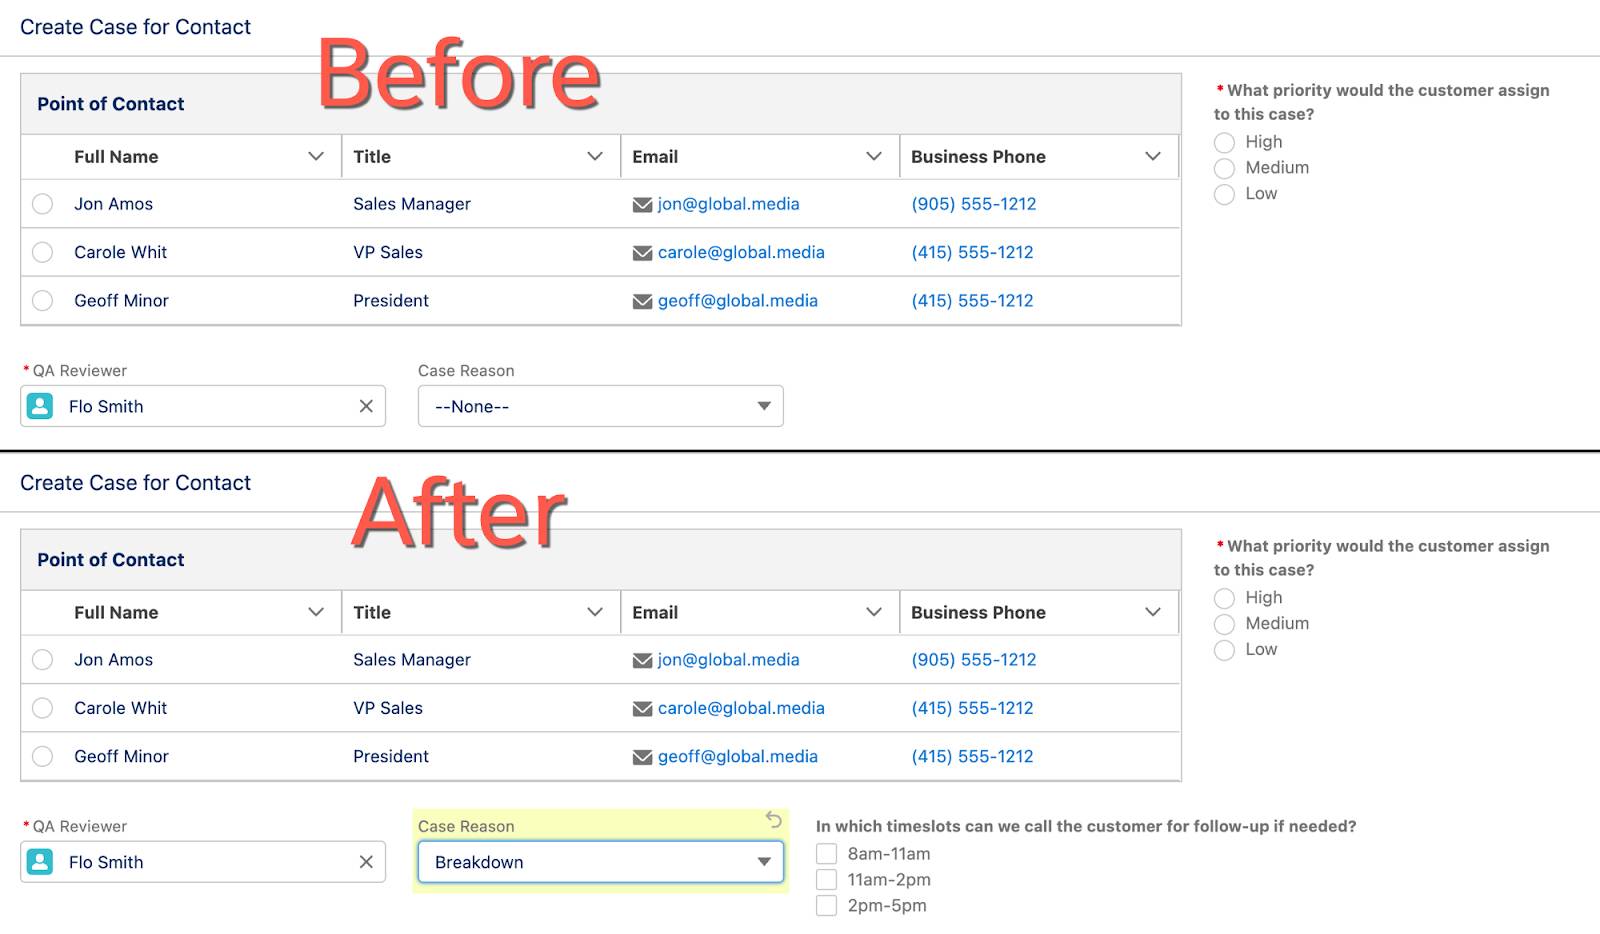
Task: Enable the 2pm–5pm follow-up timeslot
Action: tap(826, 905)
